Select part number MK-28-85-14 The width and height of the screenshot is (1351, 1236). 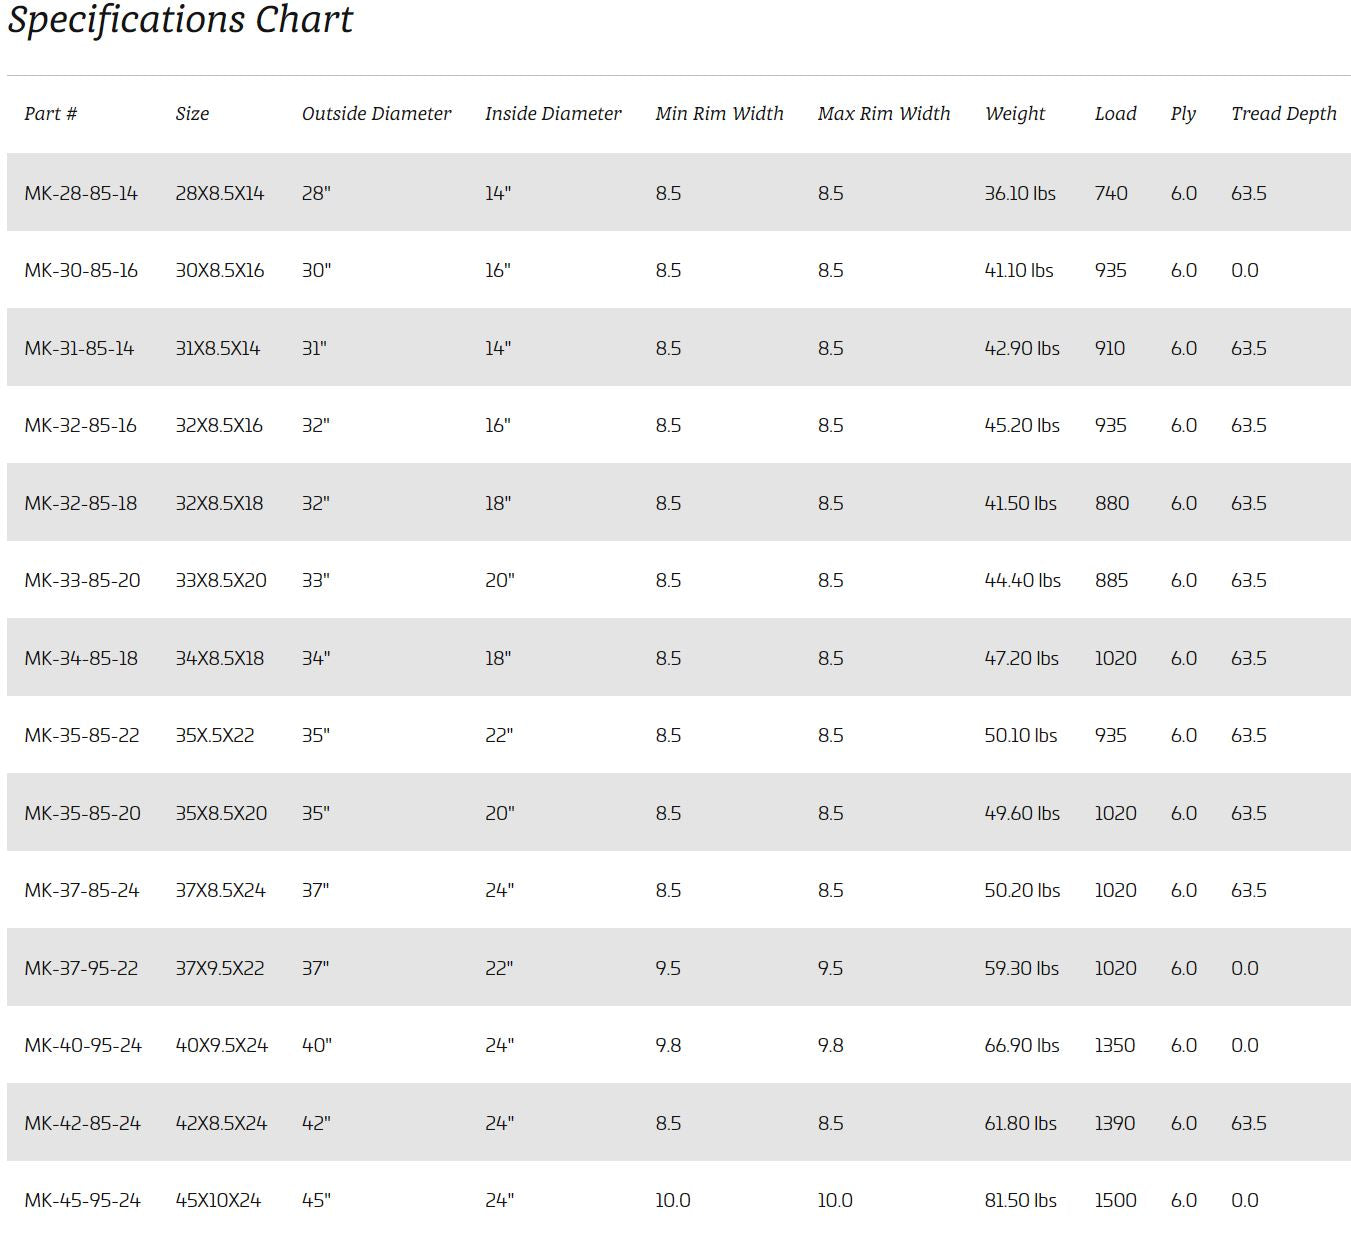[81, 193]
